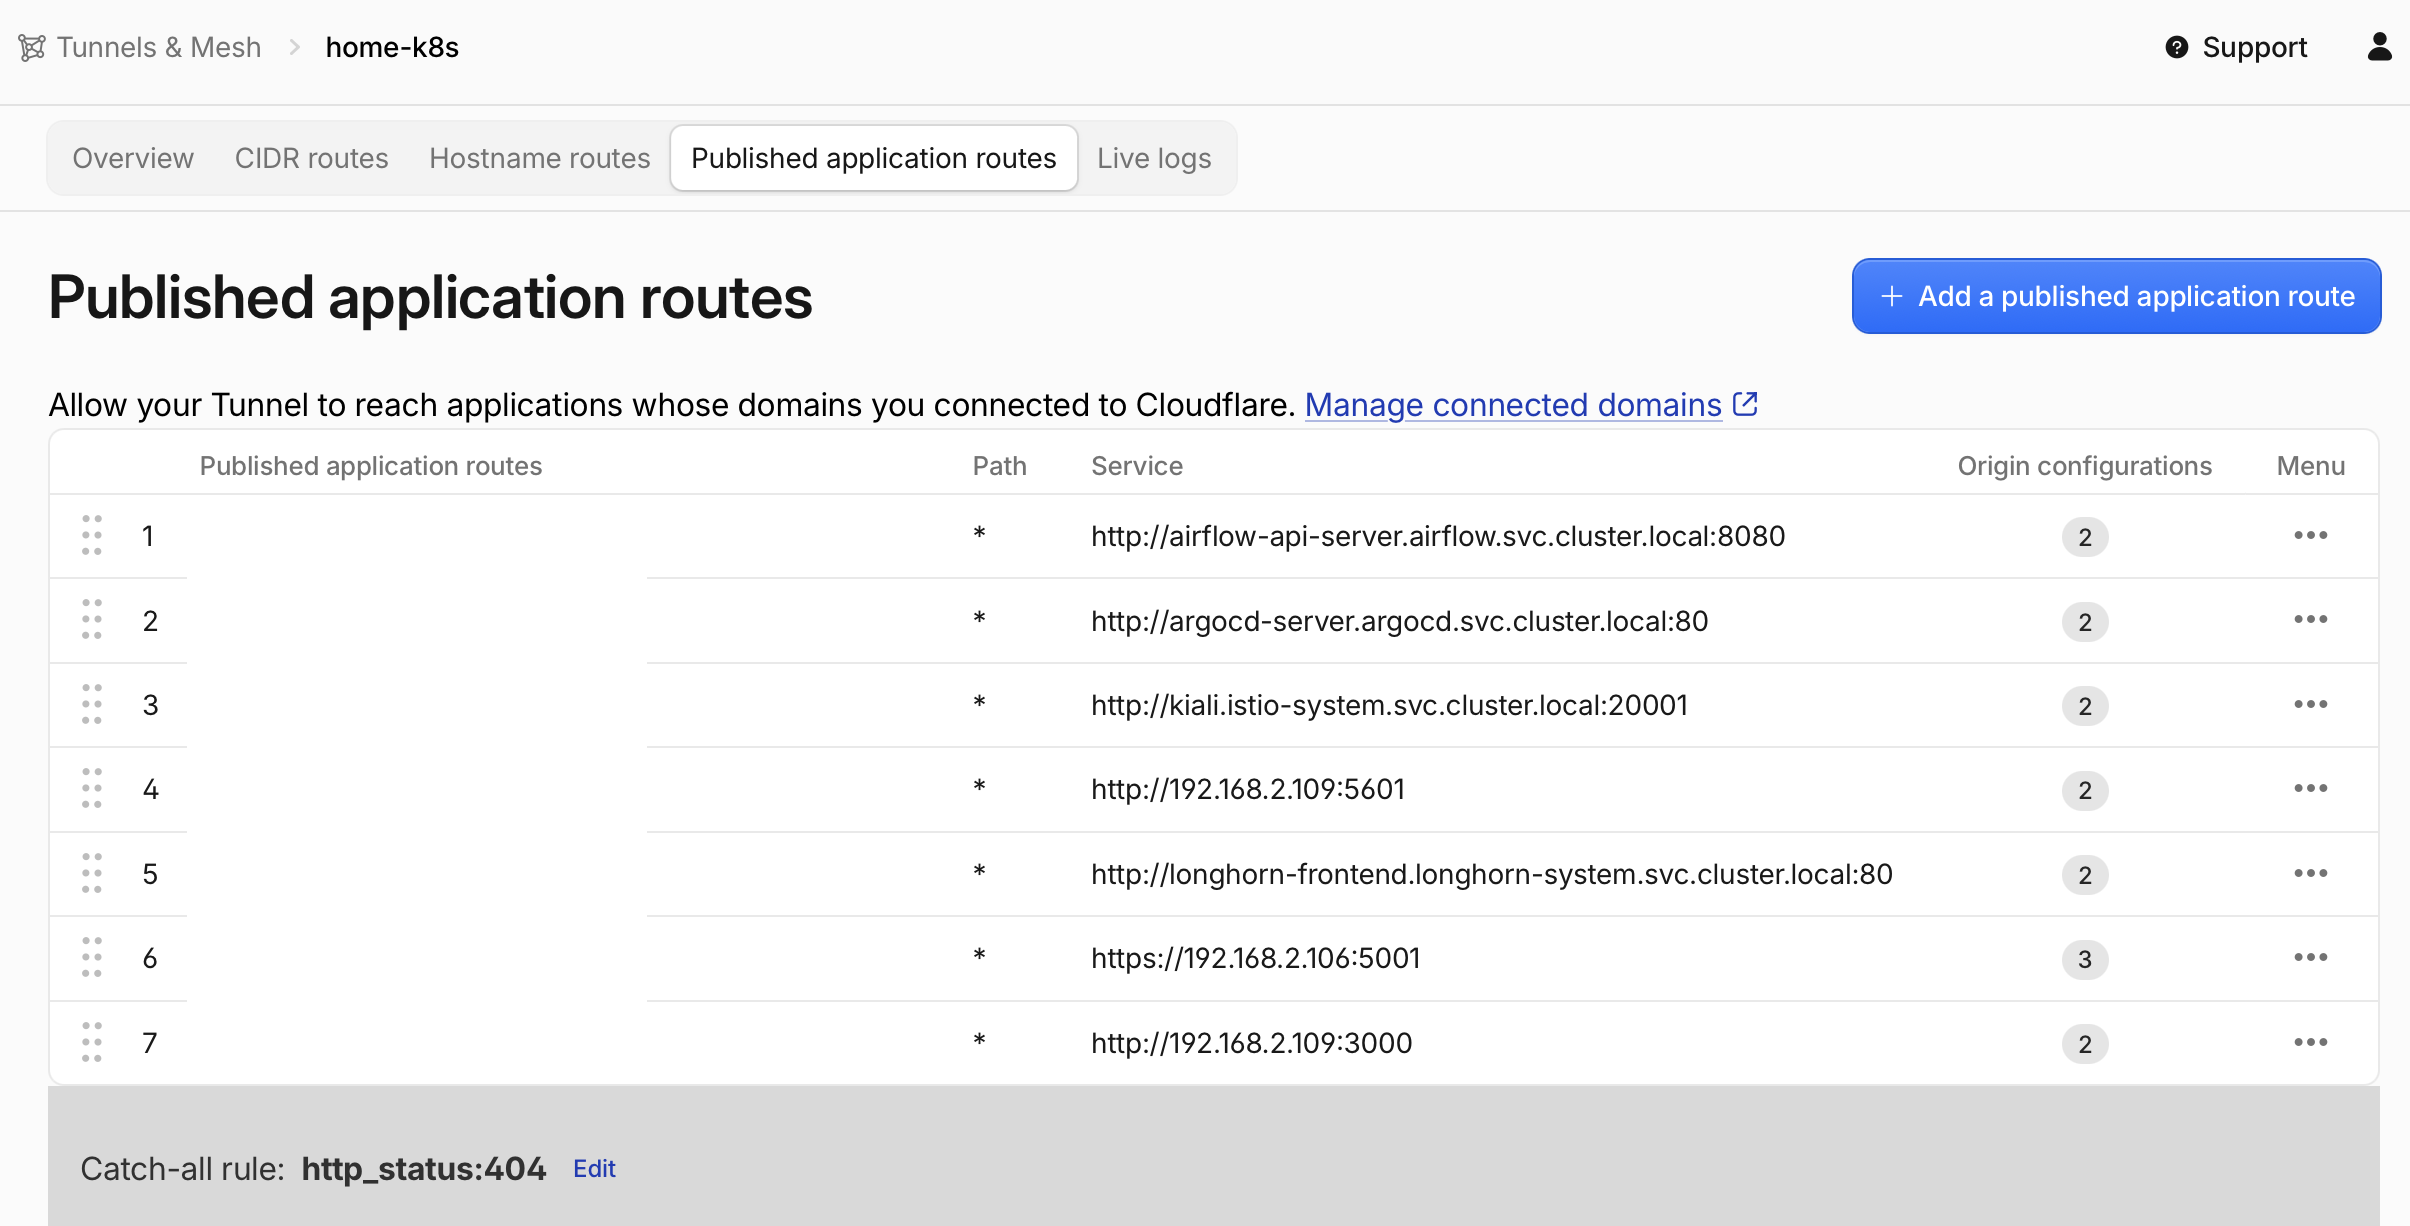2410x1226 pixels.
Task: Click the Published application routes page heading
Action: (430, 298)
